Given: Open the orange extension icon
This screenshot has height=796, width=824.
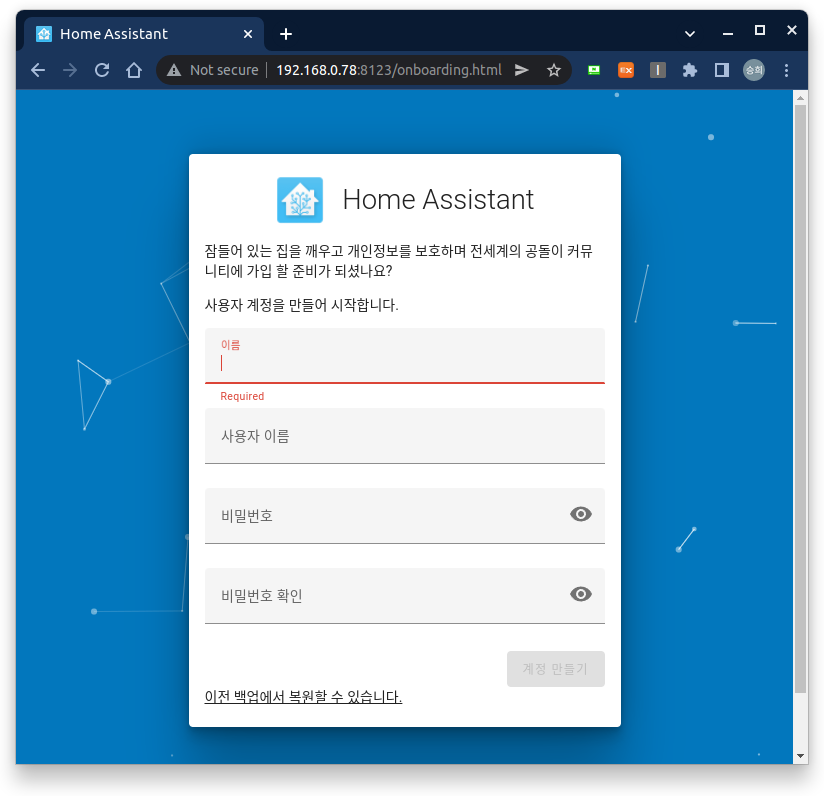Looking at the screenshot, I should click(626, 70).
